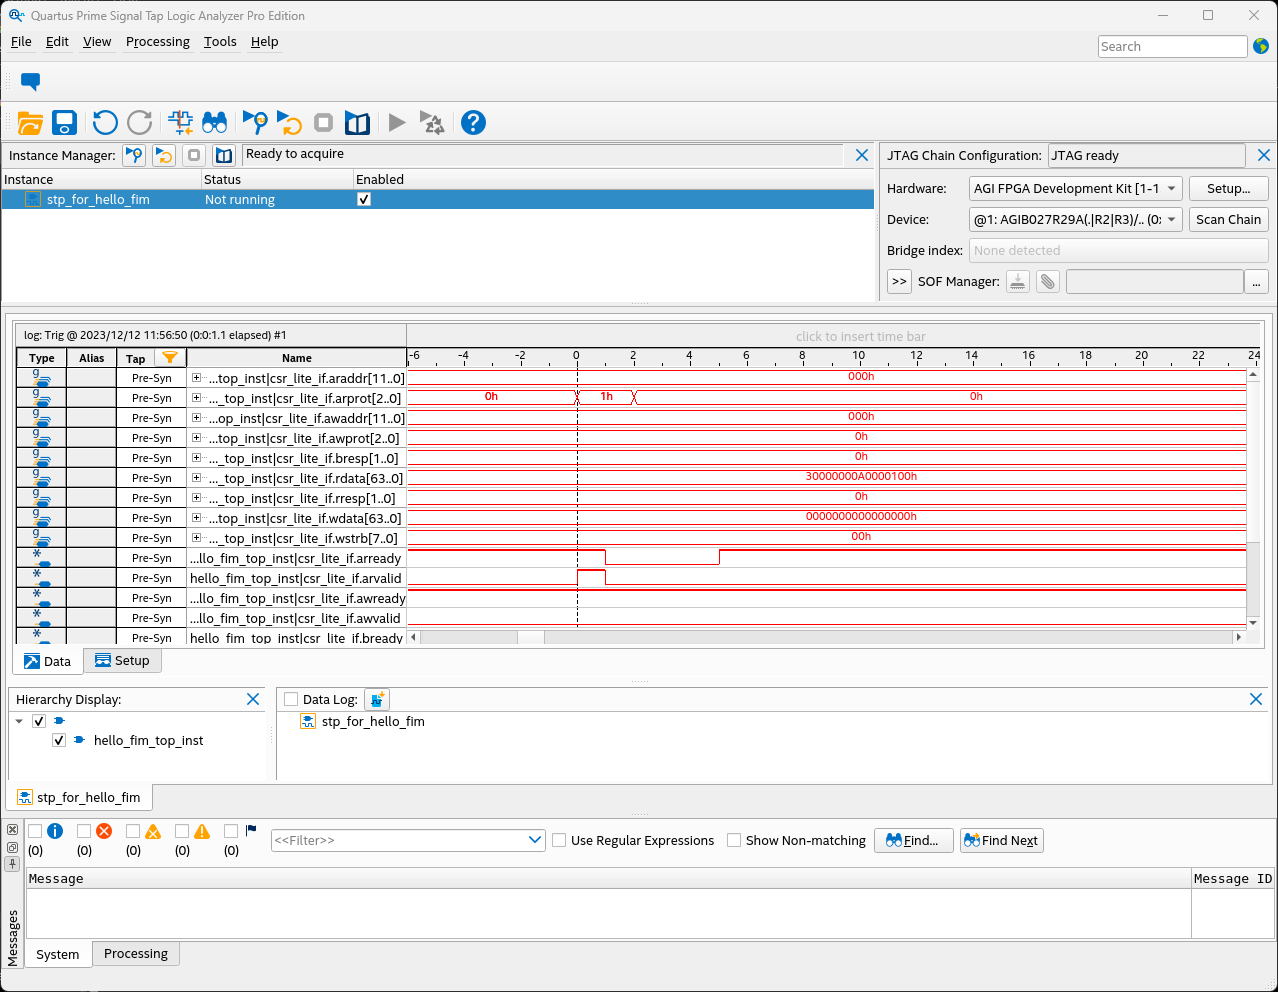Open the Processing menu
This screenshot has height=992, width=1278.
pyautogui.click(x=157, y=42)
